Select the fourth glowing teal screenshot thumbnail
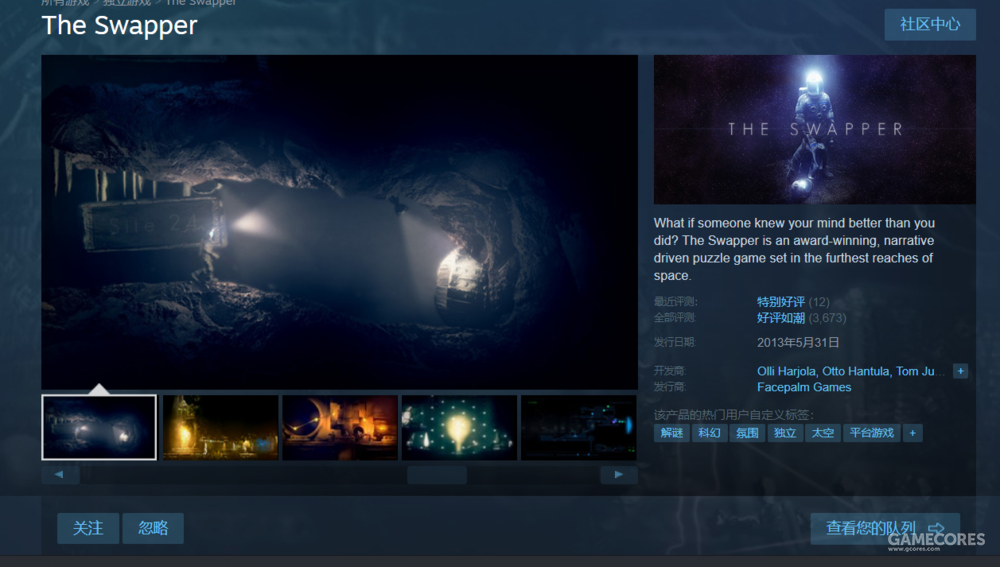This screenshot has height=567, width=1000. tap(459, 427)
